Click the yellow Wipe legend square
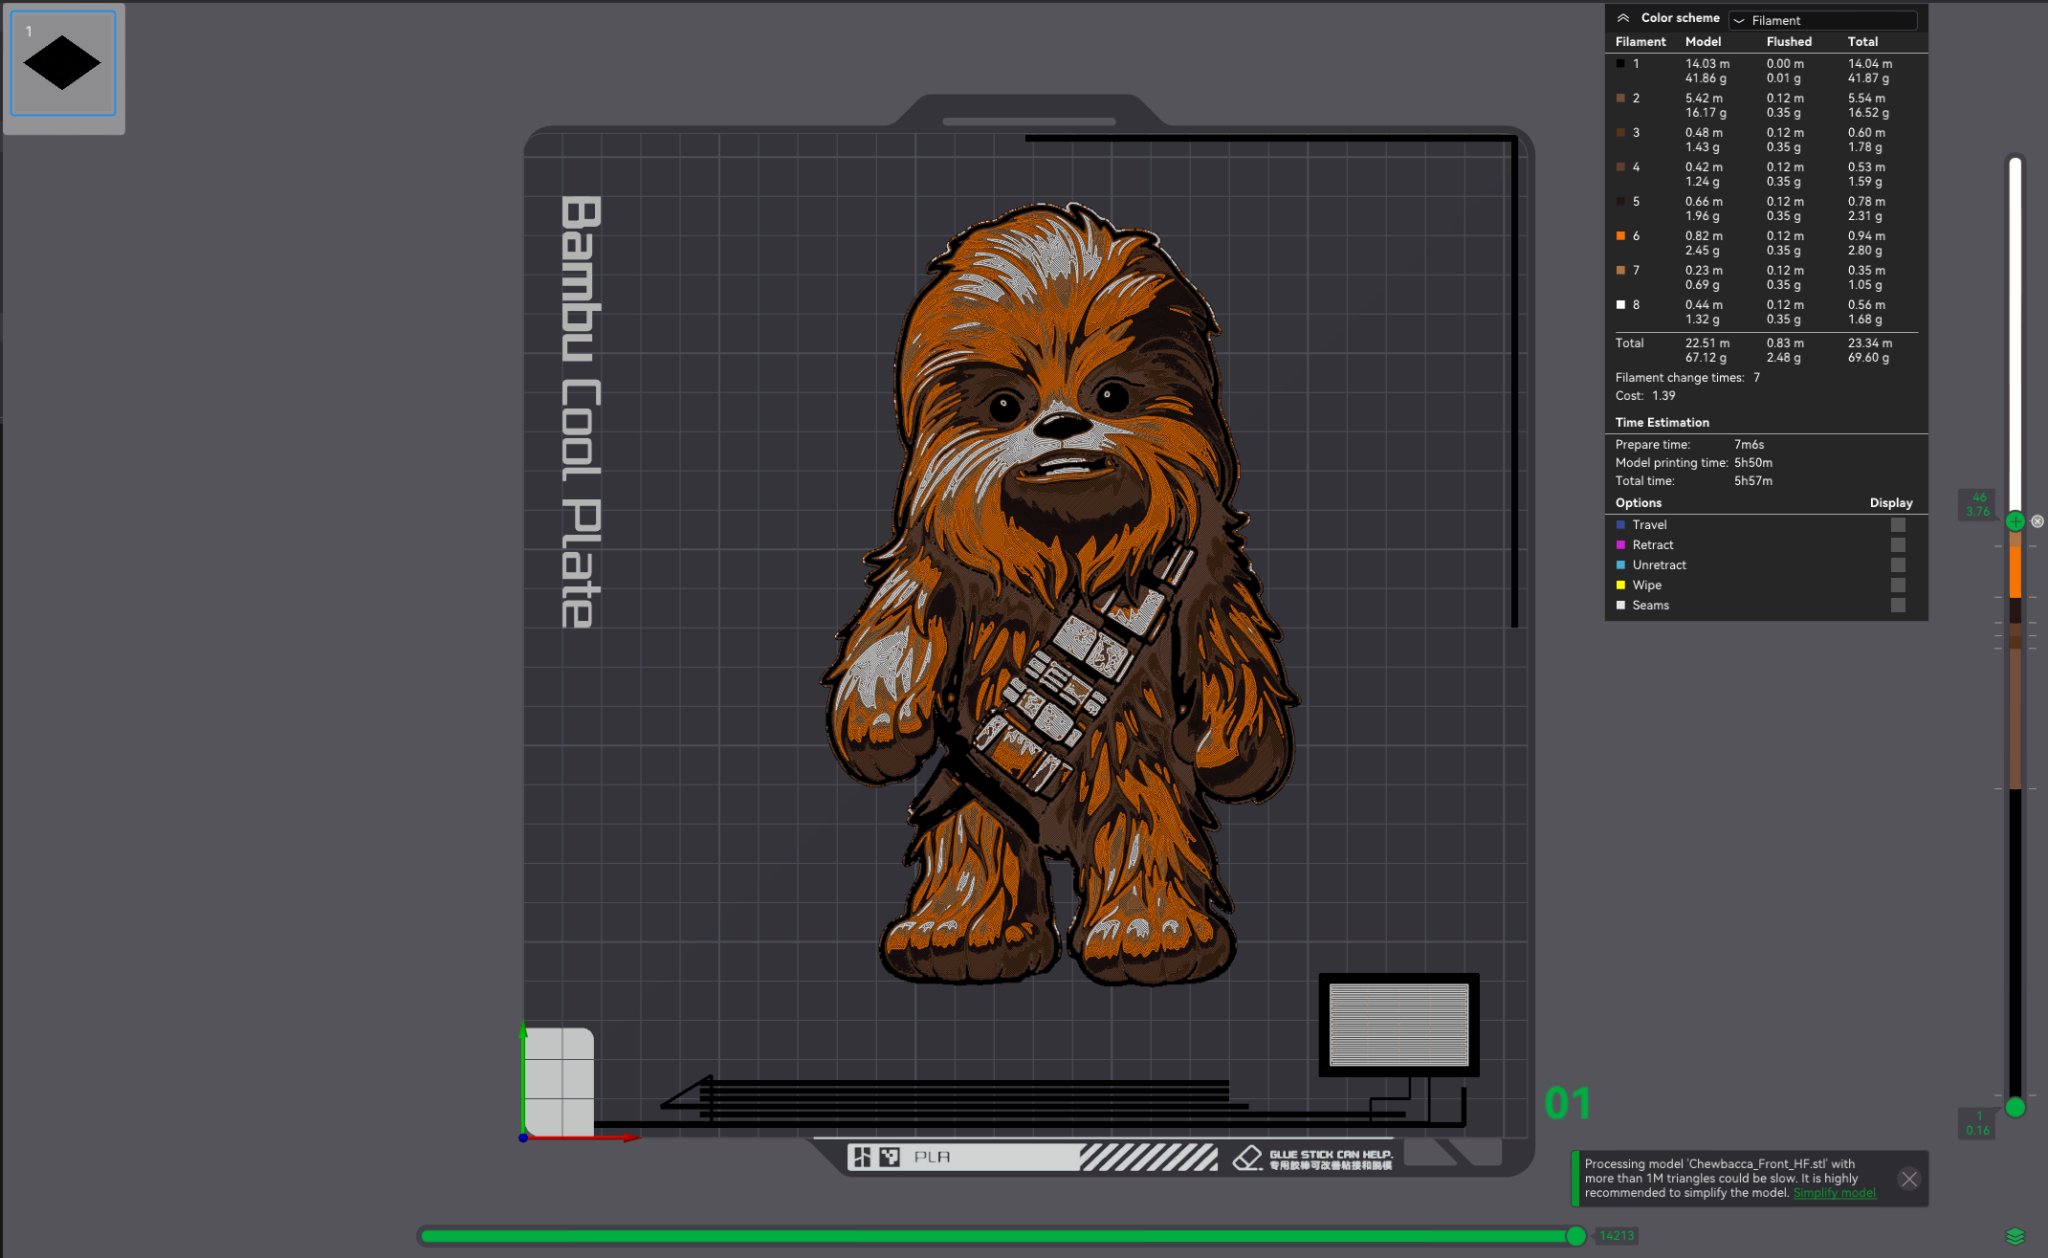Screen dimensions: 2048x1258 pos(1622,584)
